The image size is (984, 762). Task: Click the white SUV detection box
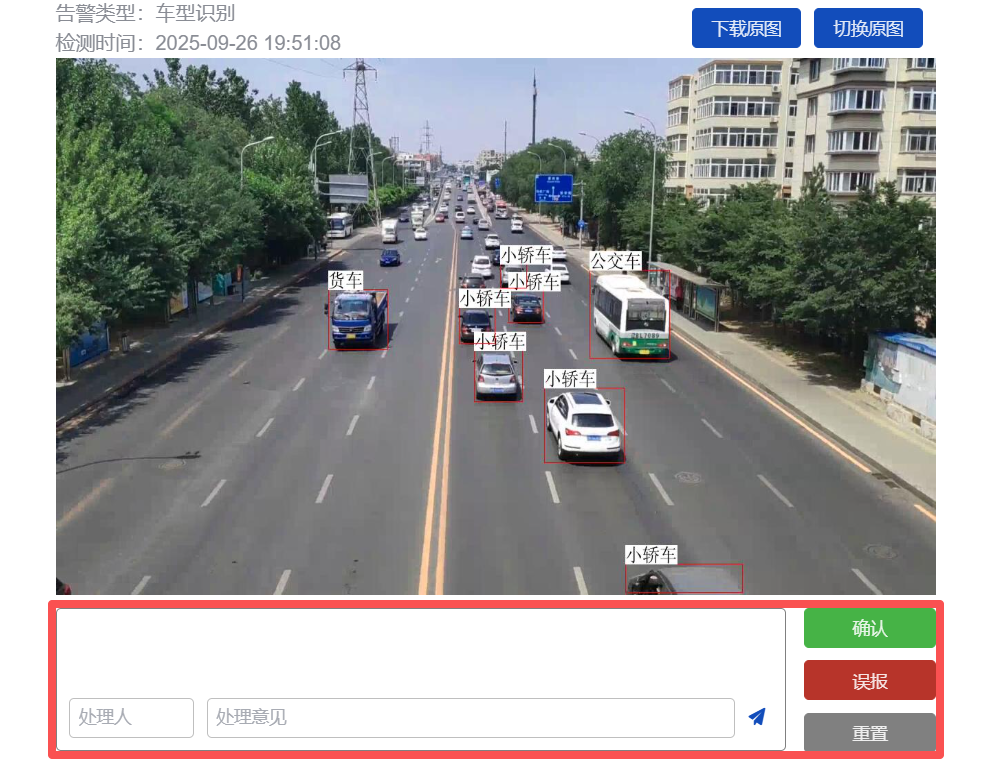click(x=584, y=425)
